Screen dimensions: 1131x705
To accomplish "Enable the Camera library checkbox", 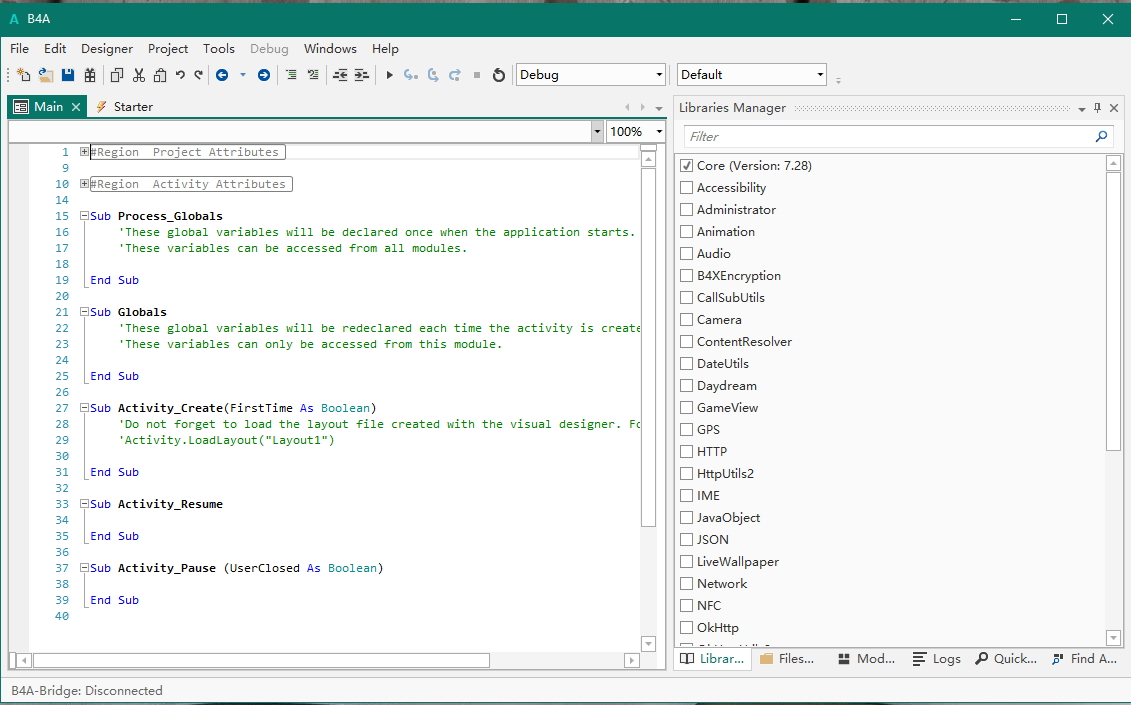I will 687,320.
